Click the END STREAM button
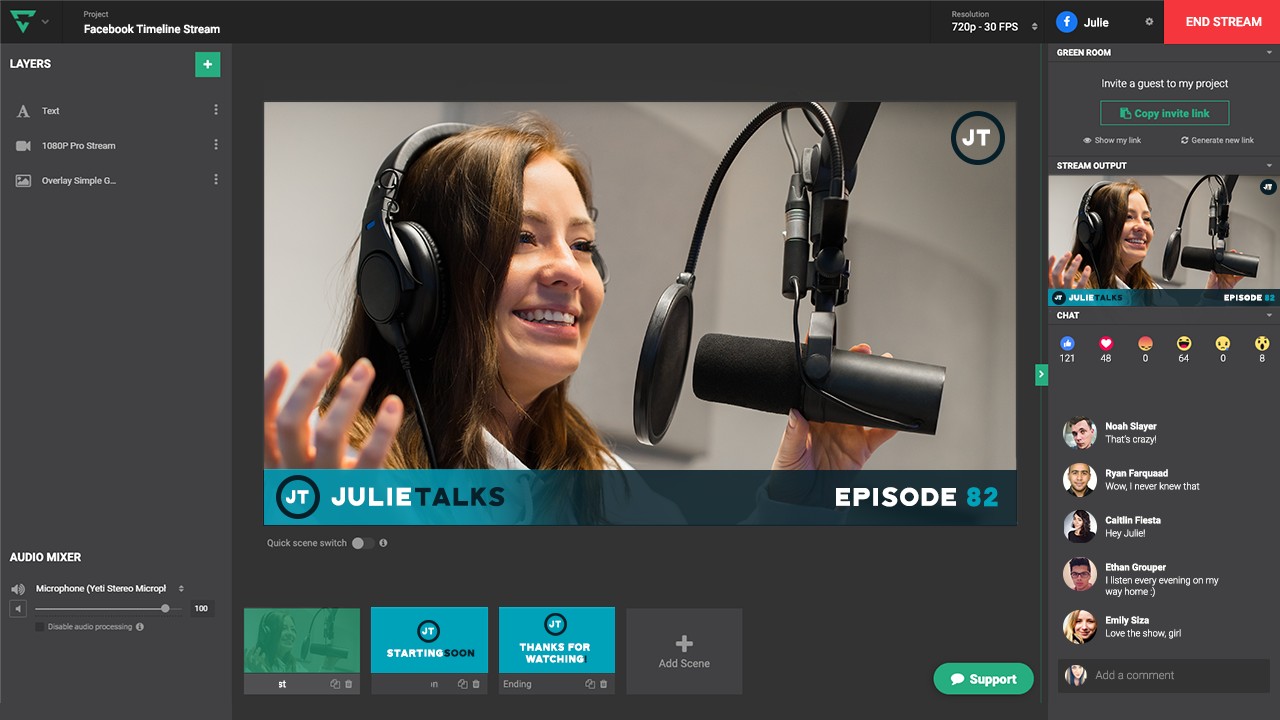 tap(1221, 21)
